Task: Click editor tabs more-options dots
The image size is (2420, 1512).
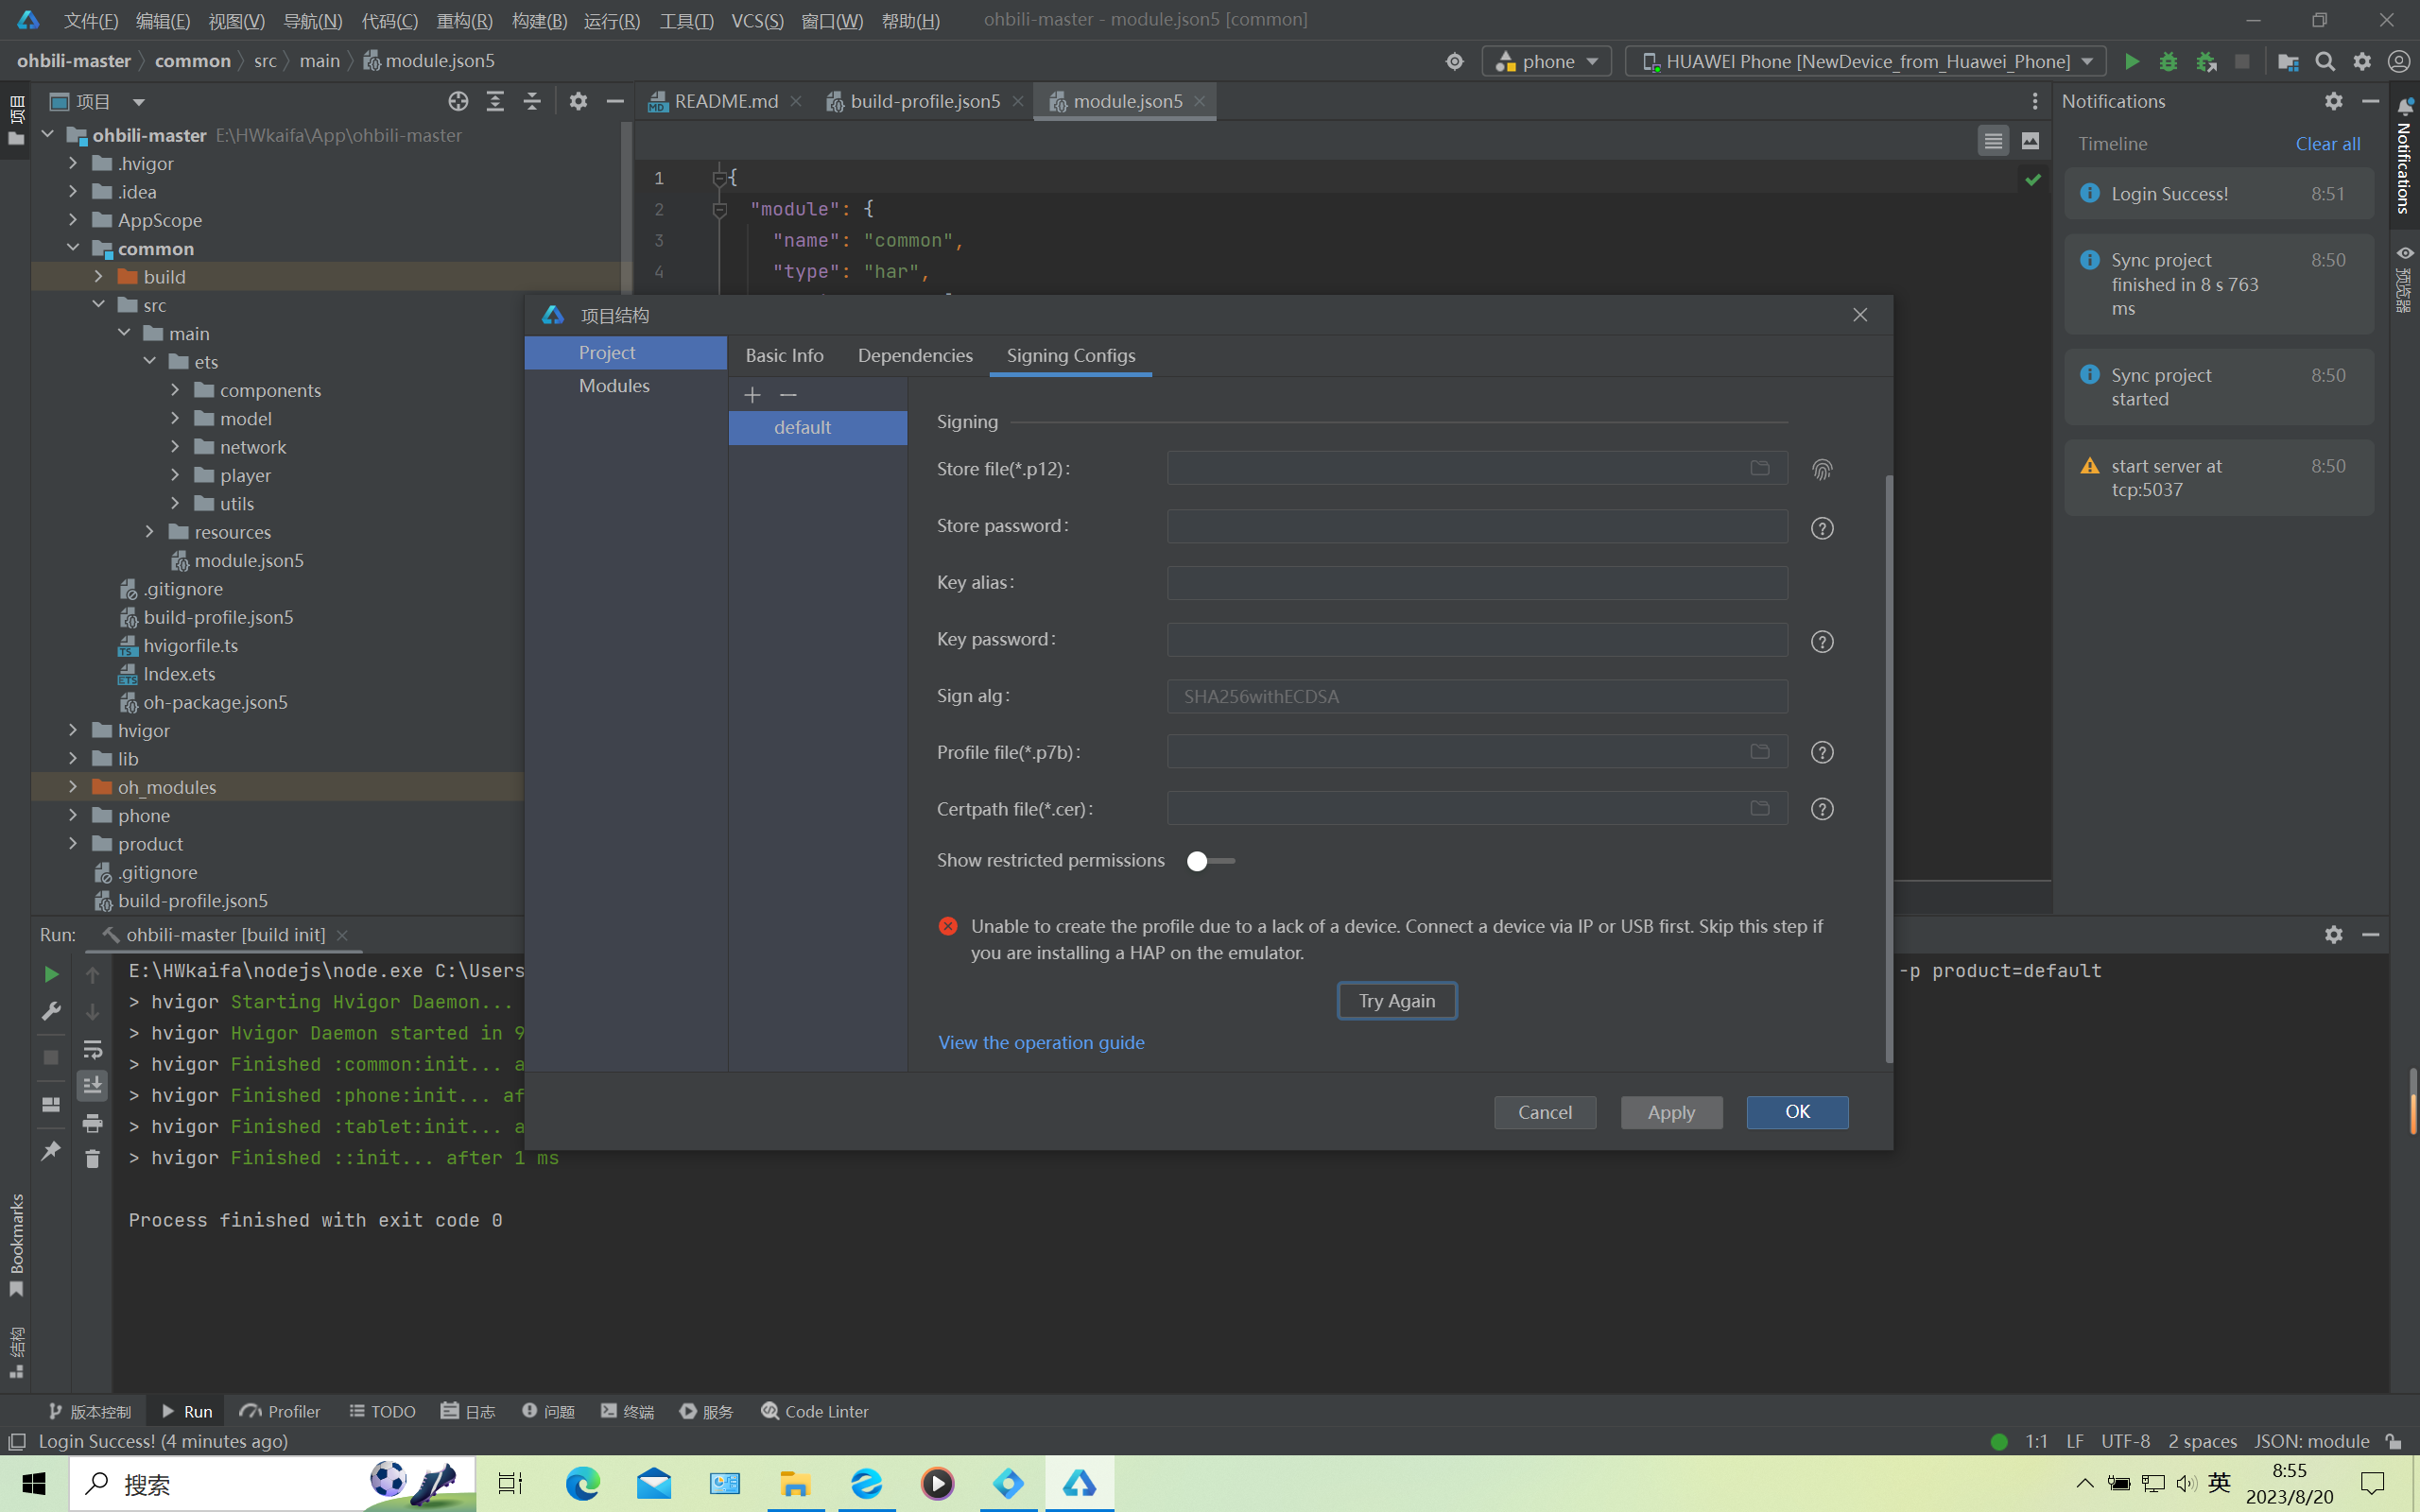Action: tap(2034, 101)
